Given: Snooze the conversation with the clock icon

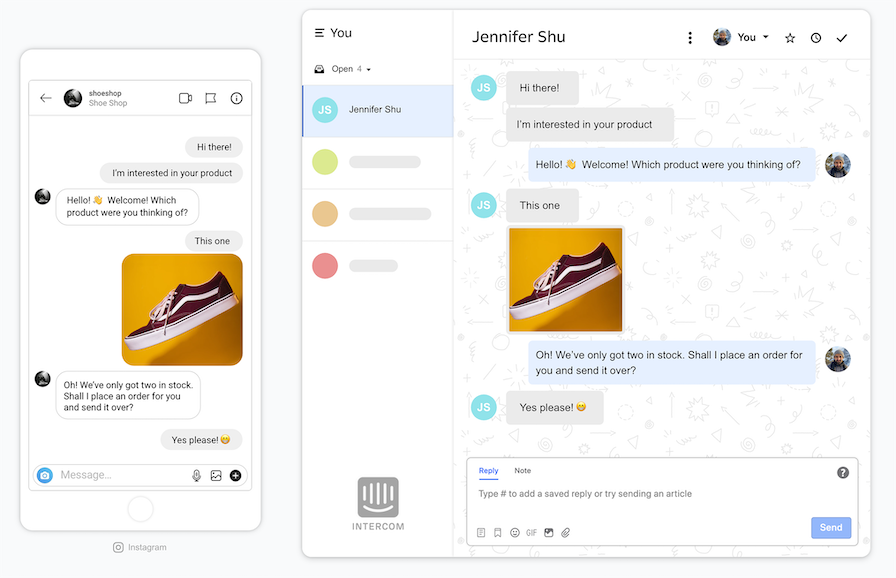Looking at the screenshot, I should pyautogui.click(x=815, y=37).
